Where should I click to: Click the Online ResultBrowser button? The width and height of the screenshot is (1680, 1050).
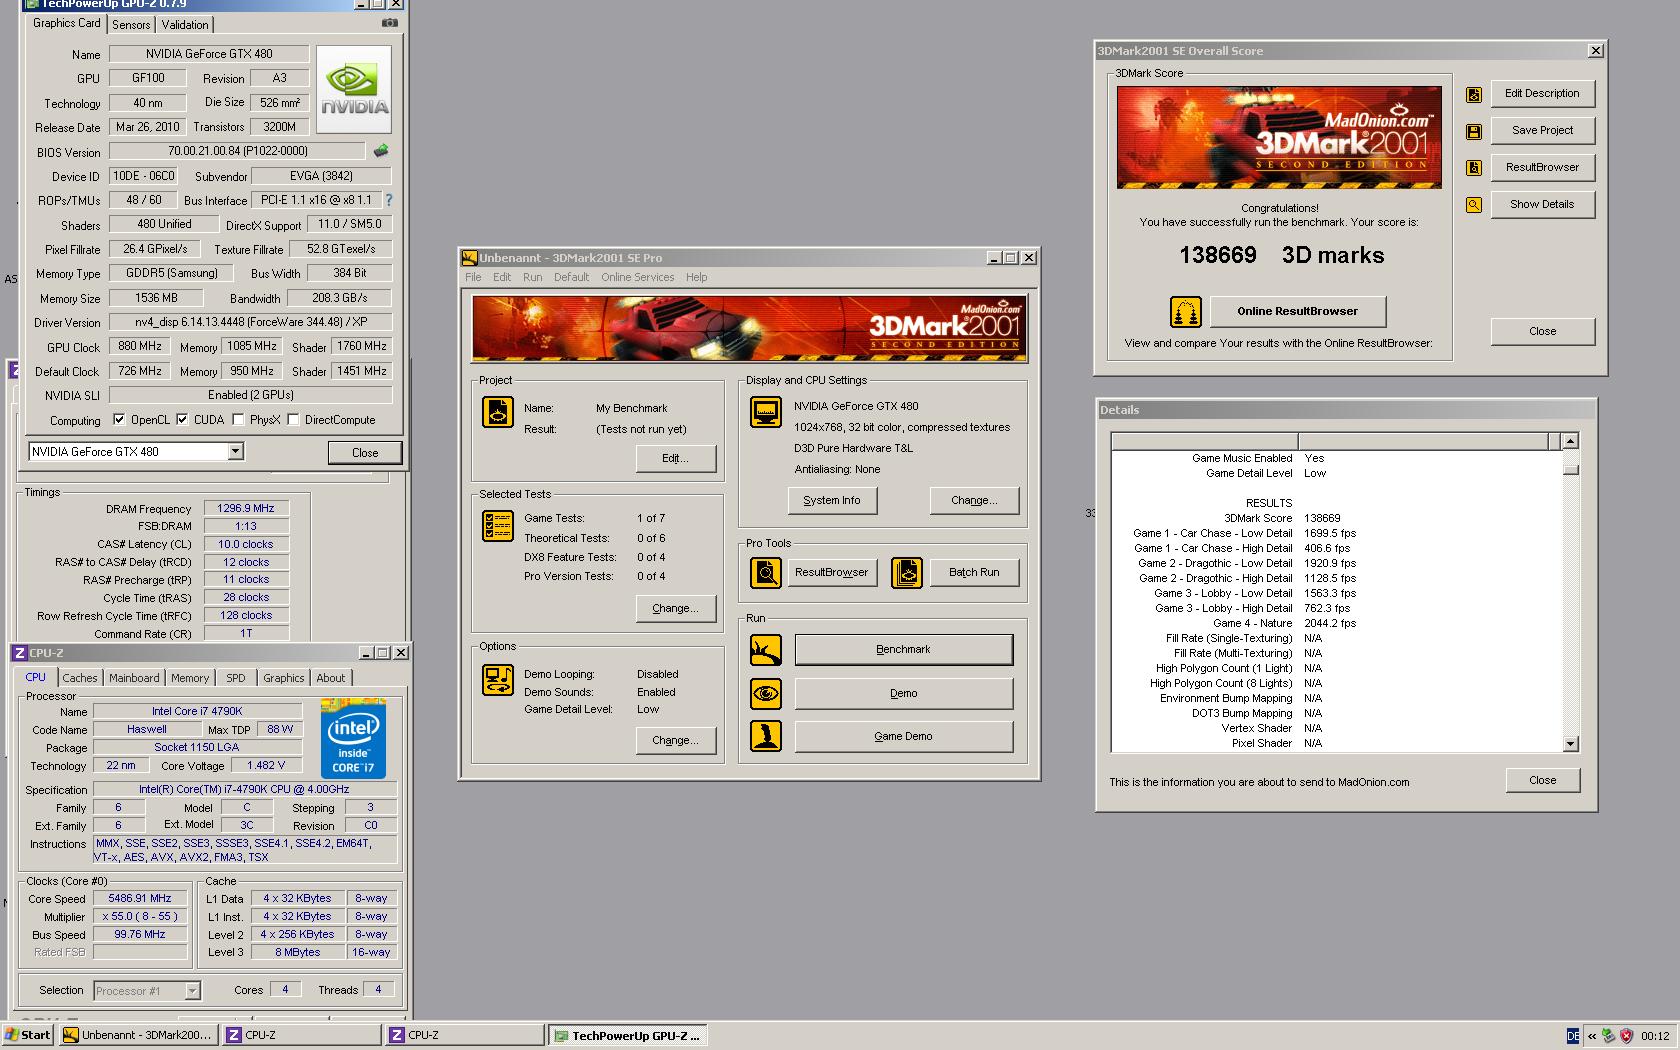point(1298,311)
